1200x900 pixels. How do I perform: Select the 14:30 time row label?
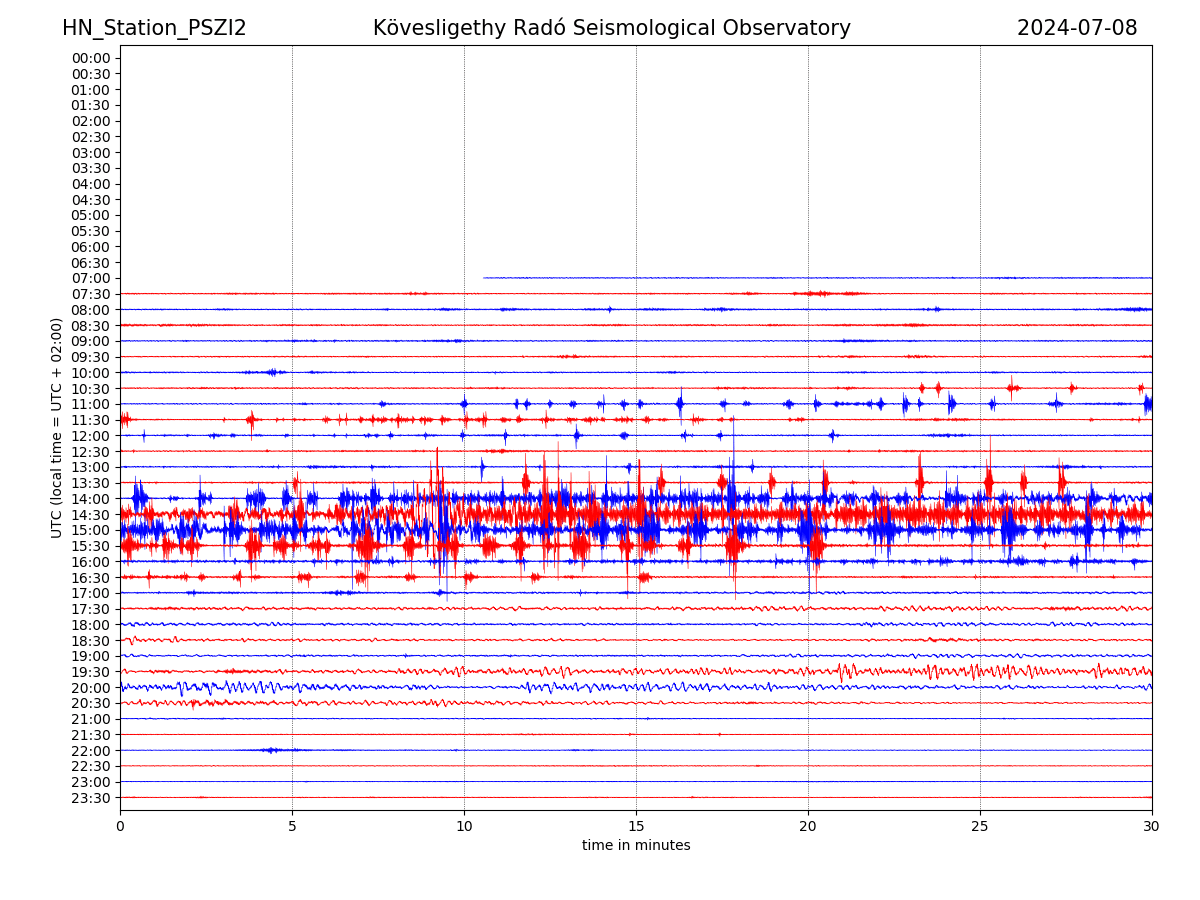(90, 514)
